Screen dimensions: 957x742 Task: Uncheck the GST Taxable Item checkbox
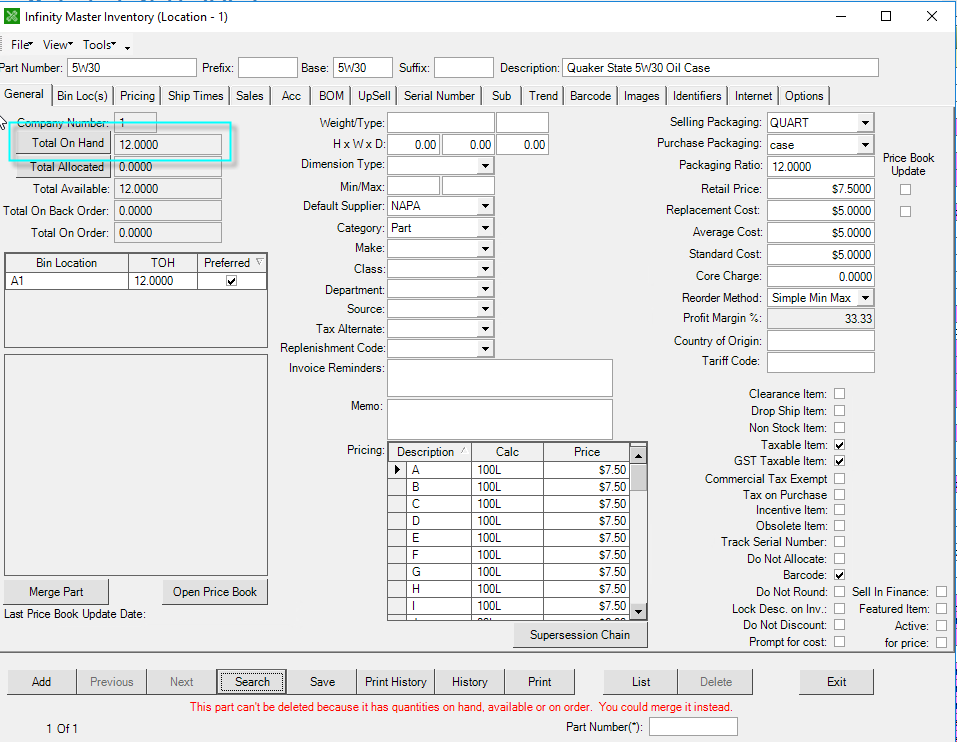[x=839, y=461]
